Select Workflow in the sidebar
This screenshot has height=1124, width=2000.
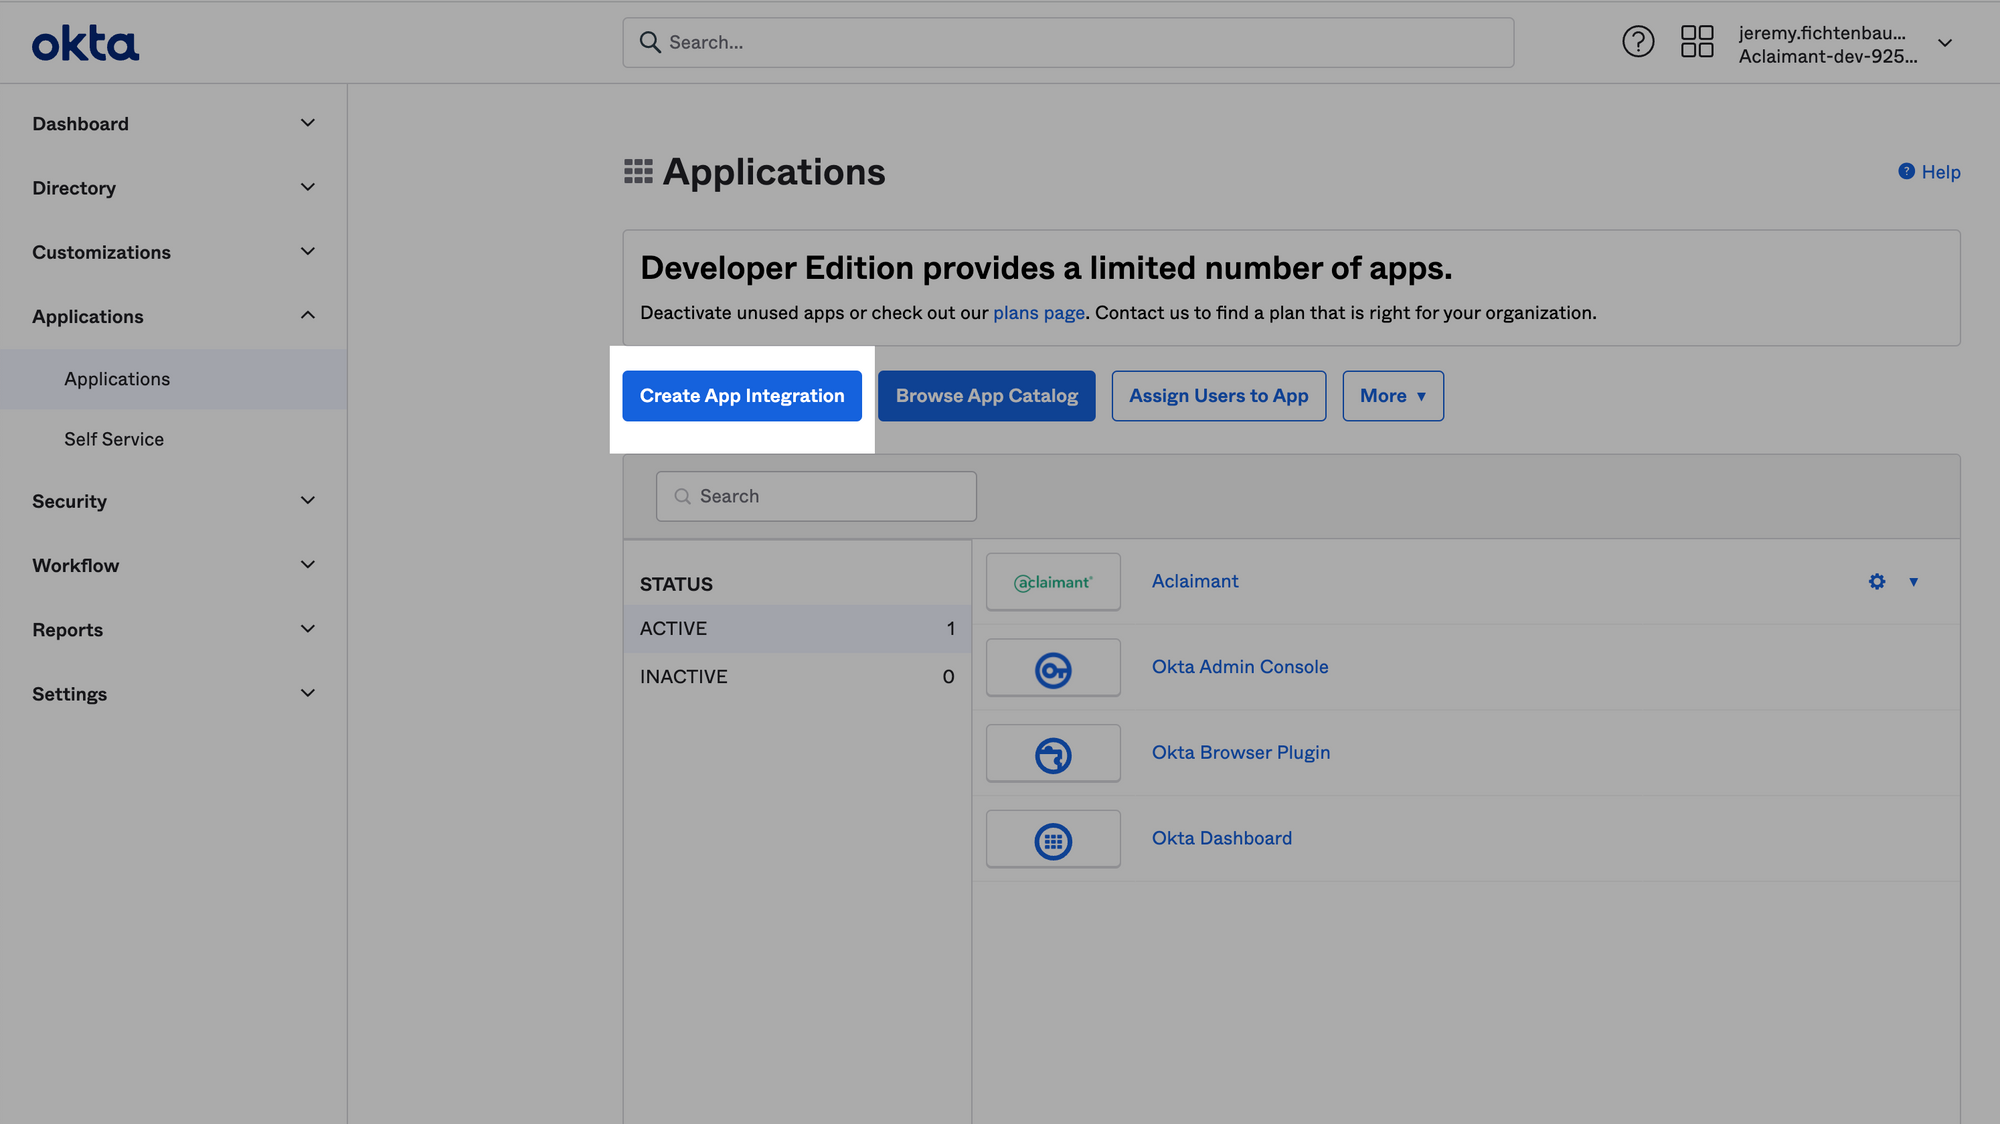[x=75, y=565]
